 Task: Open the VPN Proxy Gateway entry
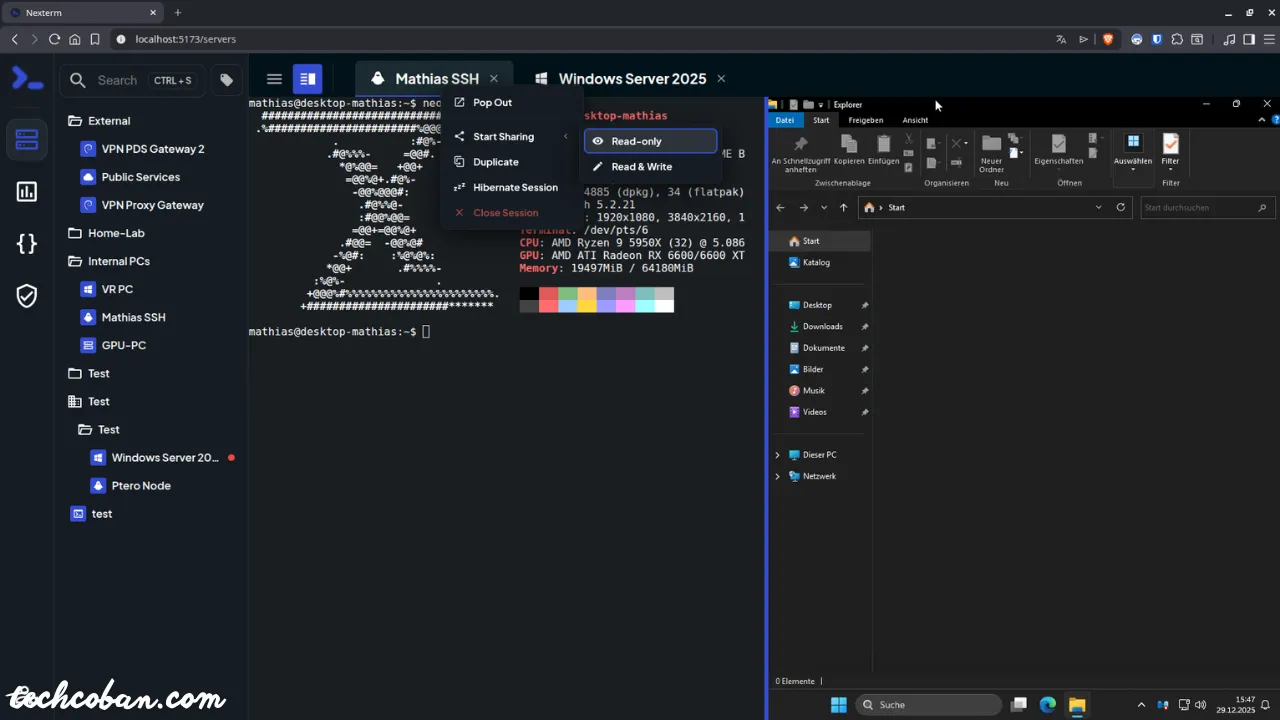[x=142, y=205]
